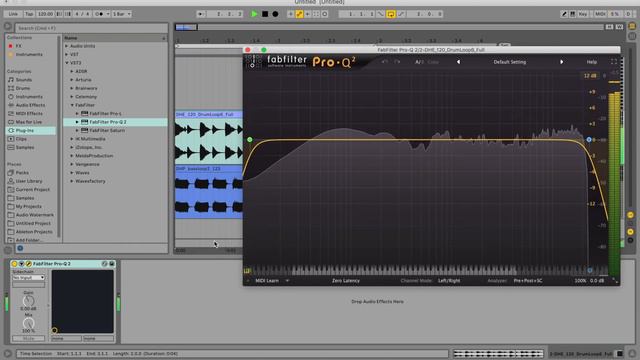Click the Stop button in transport
640x360 pixels.
click(x=265, y=14)
